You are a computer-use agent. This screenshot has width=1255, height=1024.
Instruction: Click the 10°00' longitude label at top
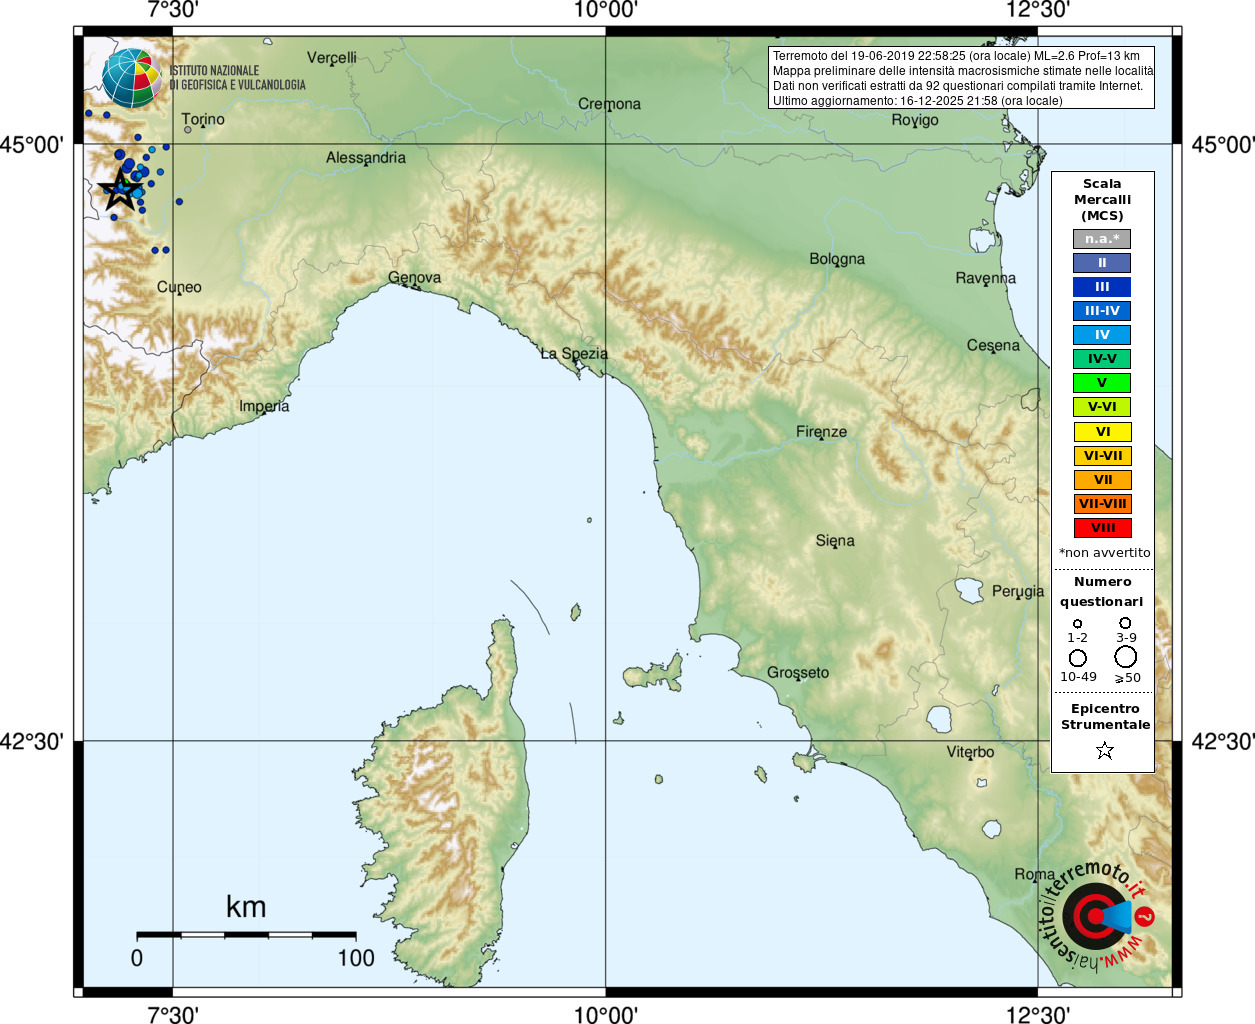point(605,10)
